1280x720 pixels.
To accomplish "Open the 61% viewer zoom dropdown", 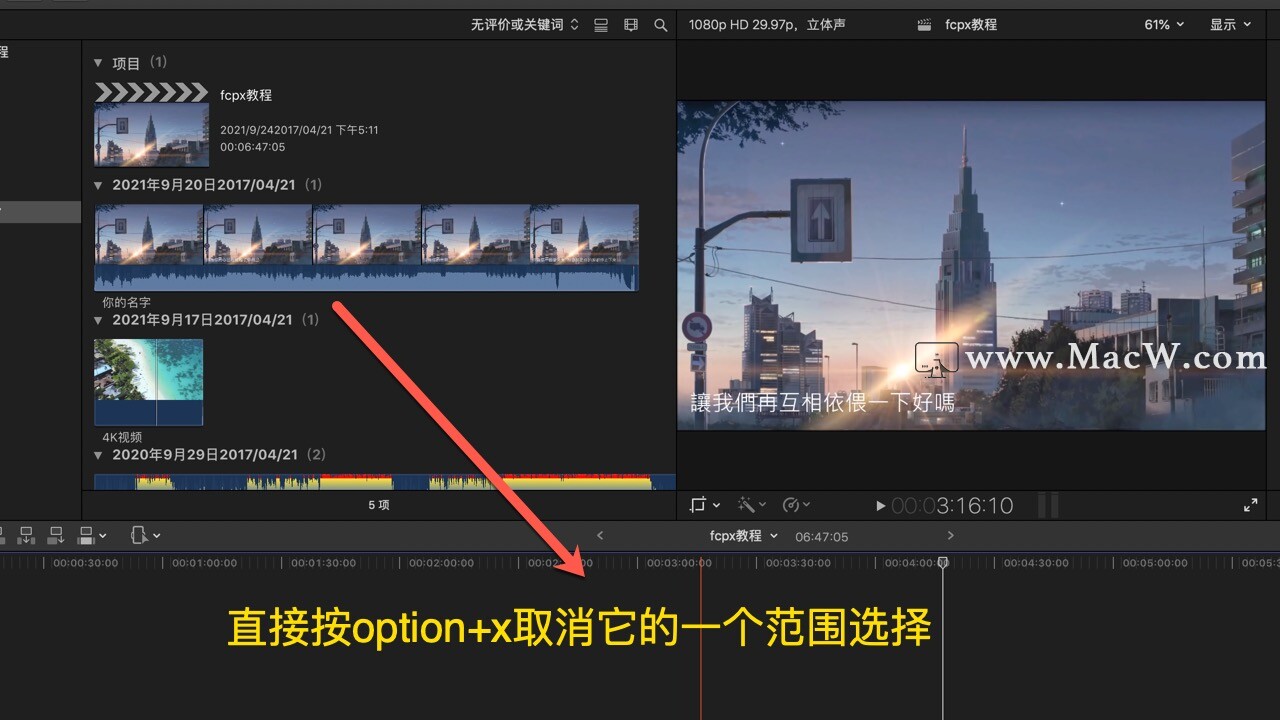I will click(1164, 25).
